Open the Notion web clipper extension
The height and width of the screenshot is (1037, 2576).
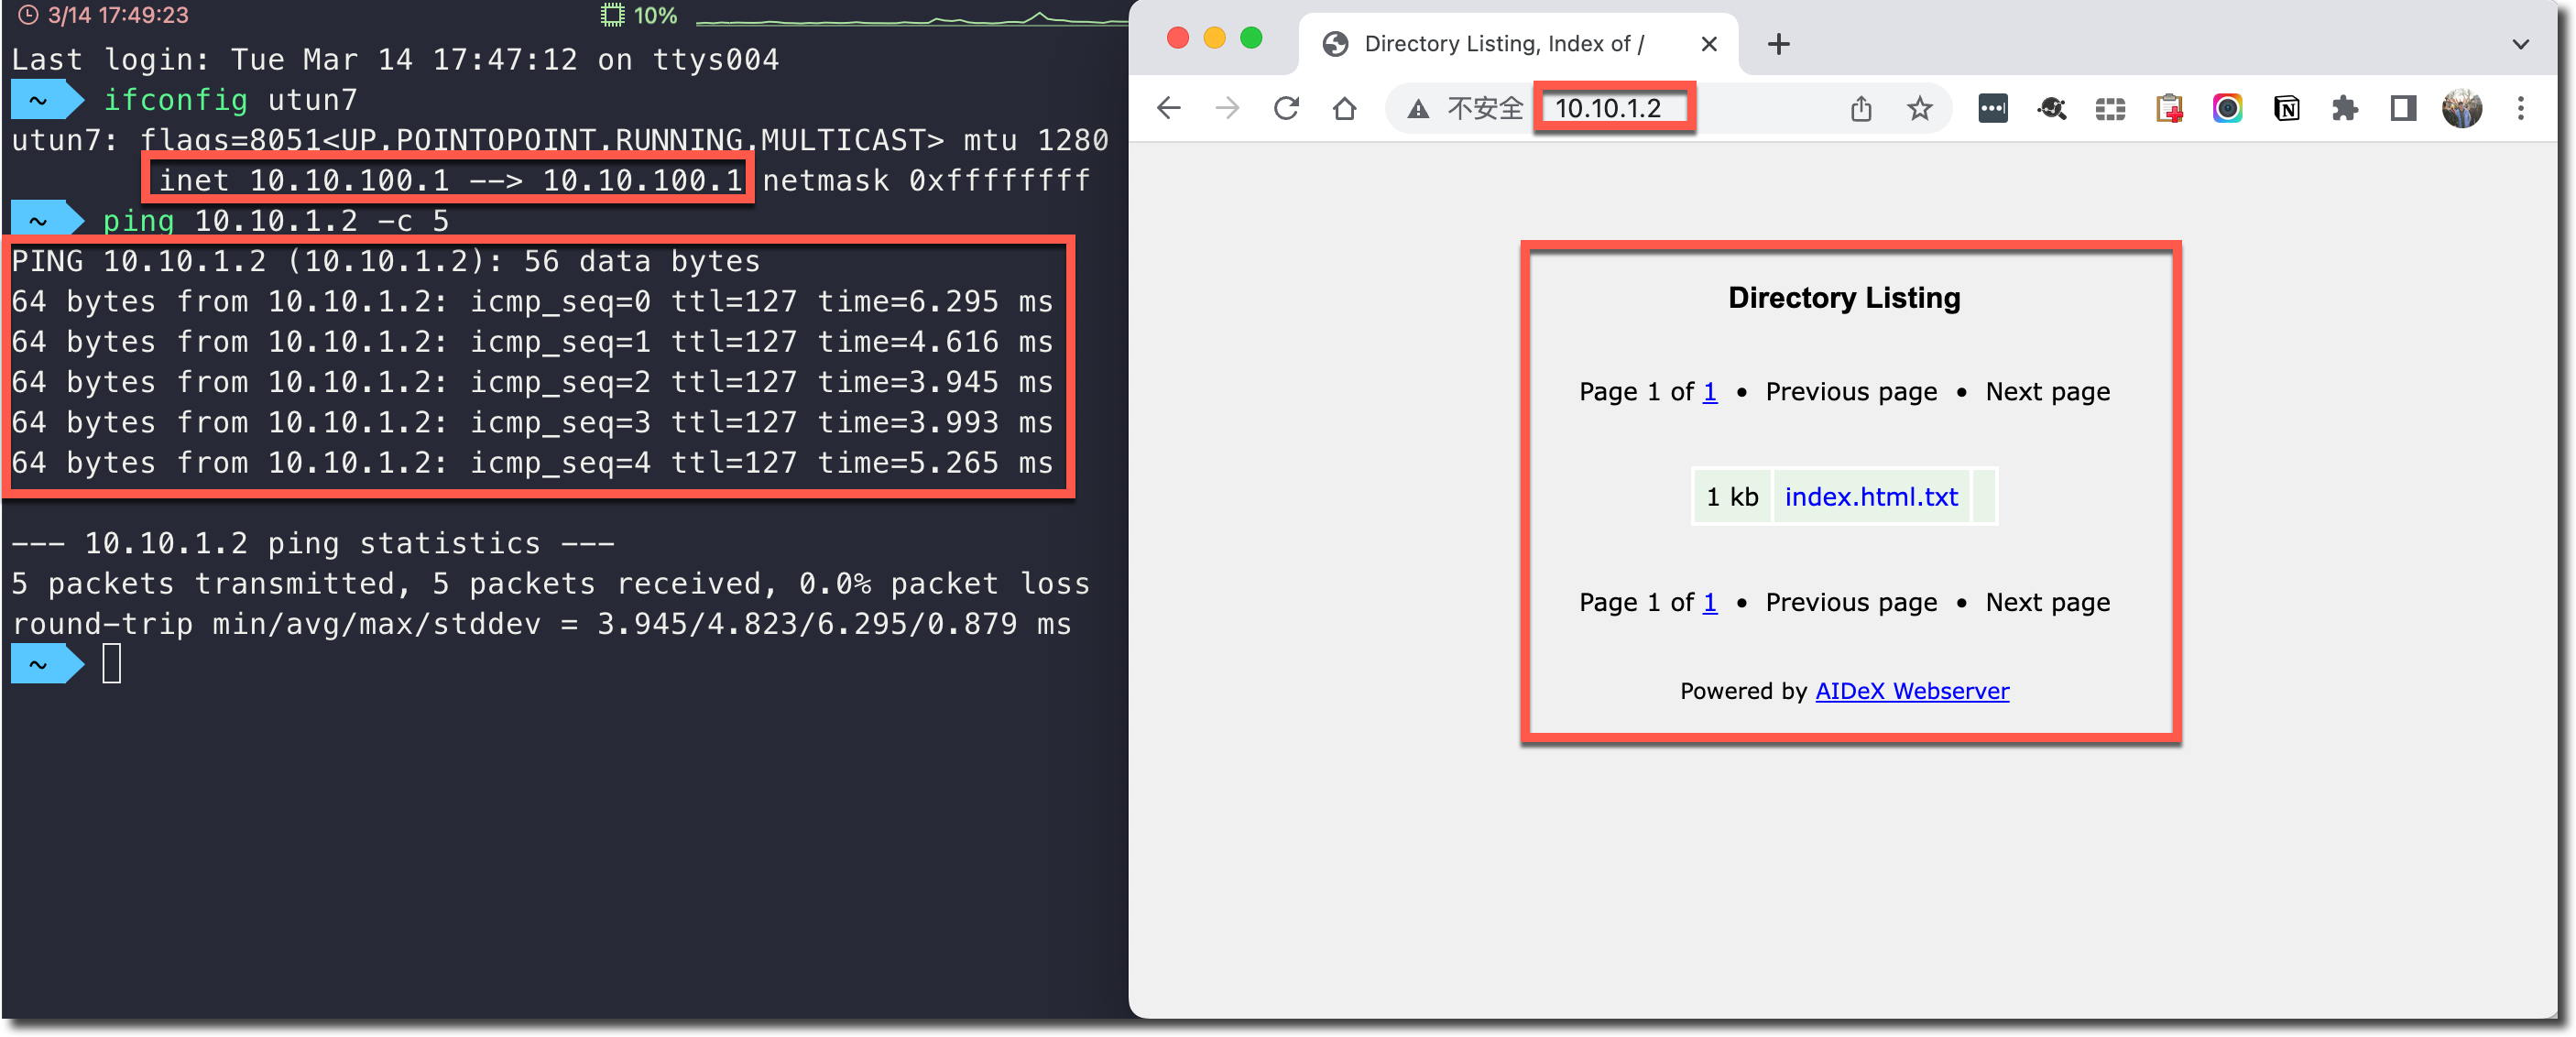click(x=2286, y=108)
